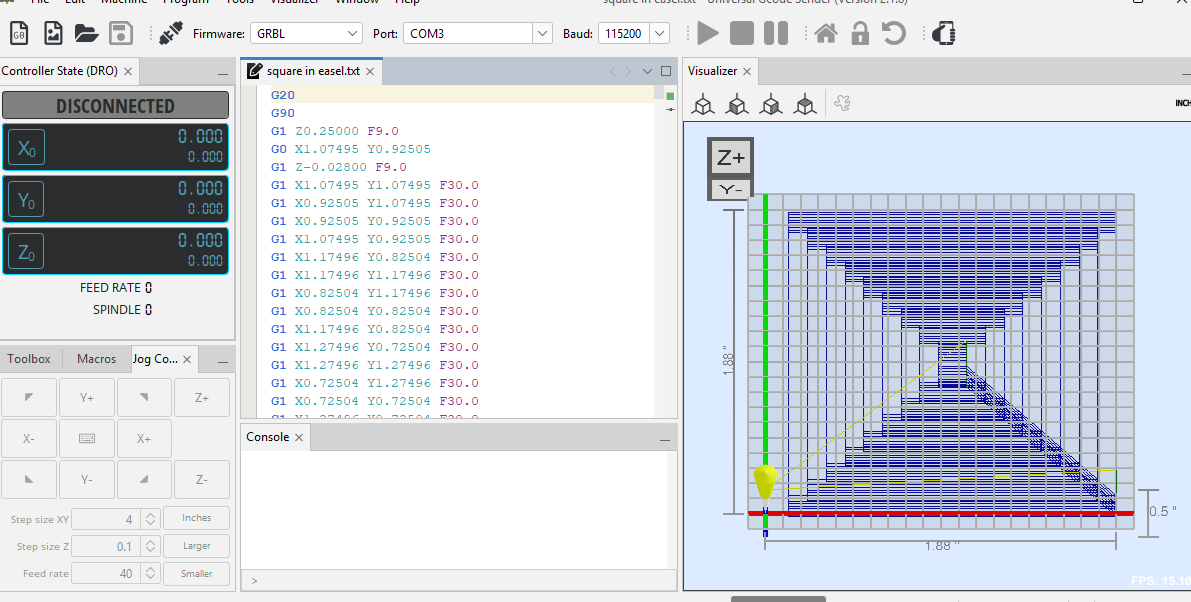Click the X0 zero-axis button

coord(26,148)
